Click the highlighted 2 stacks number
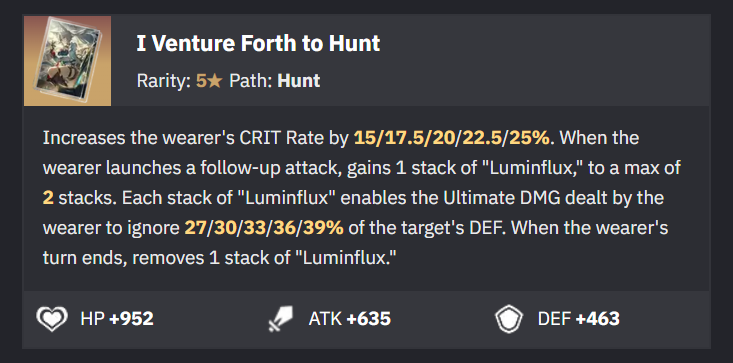This screenshot has height=363, width=733. pyautogui.click(x=48, y=198)
